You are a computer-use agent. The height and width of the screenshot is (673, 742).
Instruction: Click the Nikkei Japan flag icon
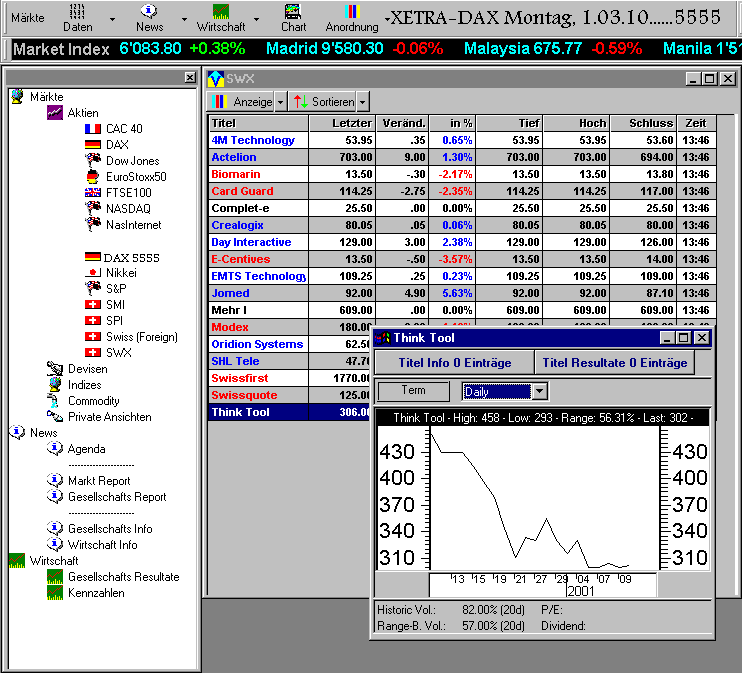(x=93, y=273)
